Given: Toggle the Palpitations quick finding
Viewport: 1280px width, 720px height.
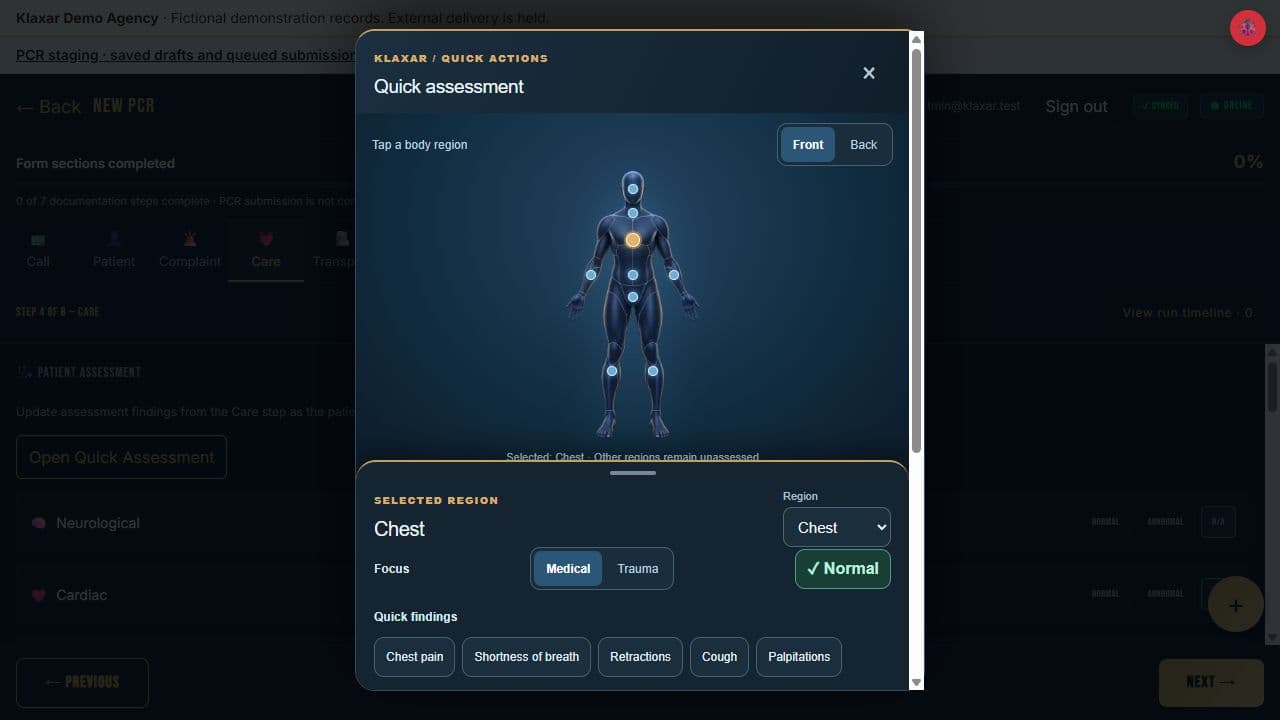Looking at the screenshot, I should 799,657.
